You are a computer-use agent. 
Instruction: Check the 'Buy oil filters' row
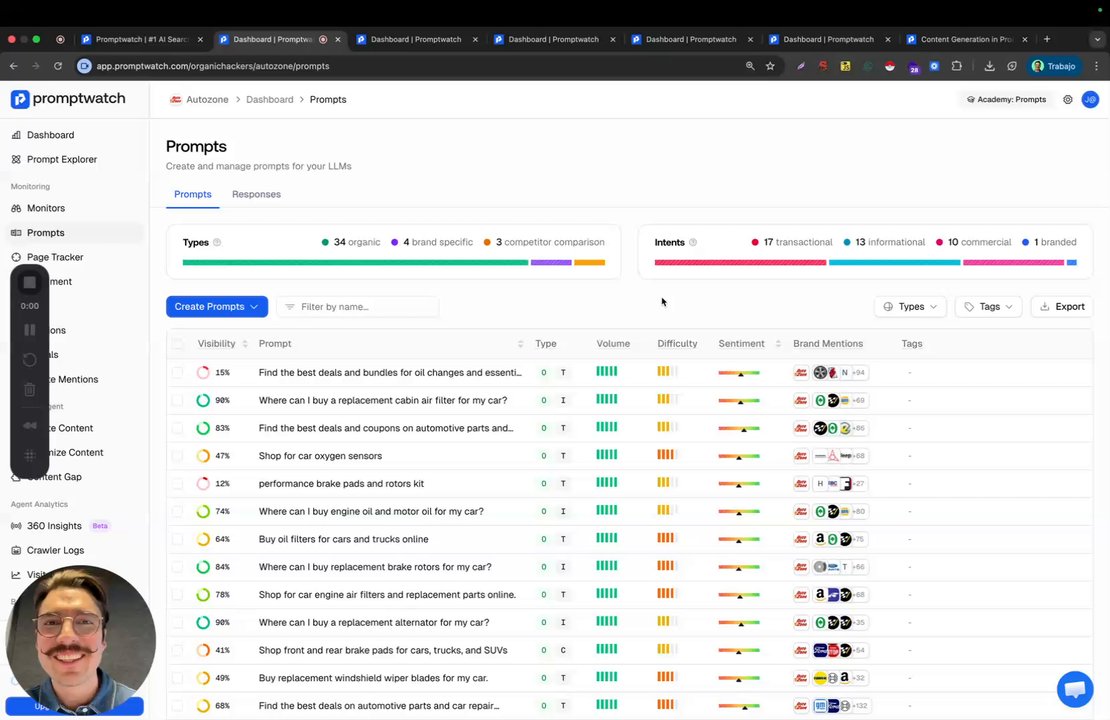point(177,539)
